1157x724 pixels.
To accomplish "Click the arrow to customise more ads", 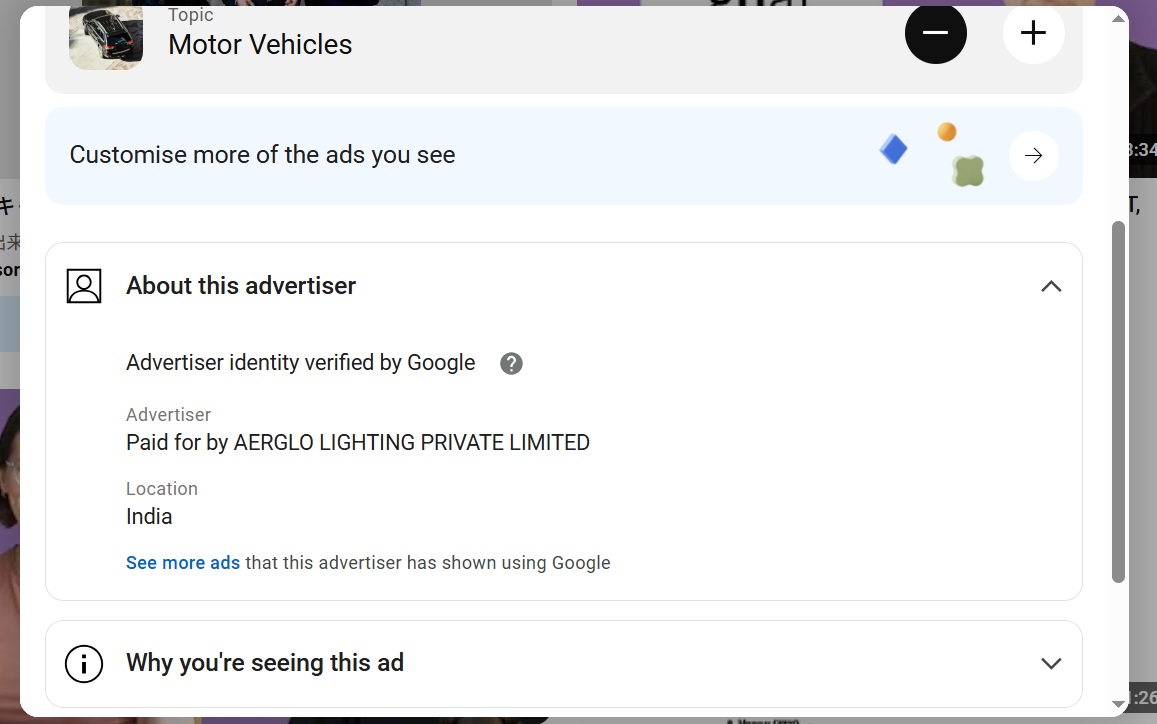I will click(x=1034, y=156).
